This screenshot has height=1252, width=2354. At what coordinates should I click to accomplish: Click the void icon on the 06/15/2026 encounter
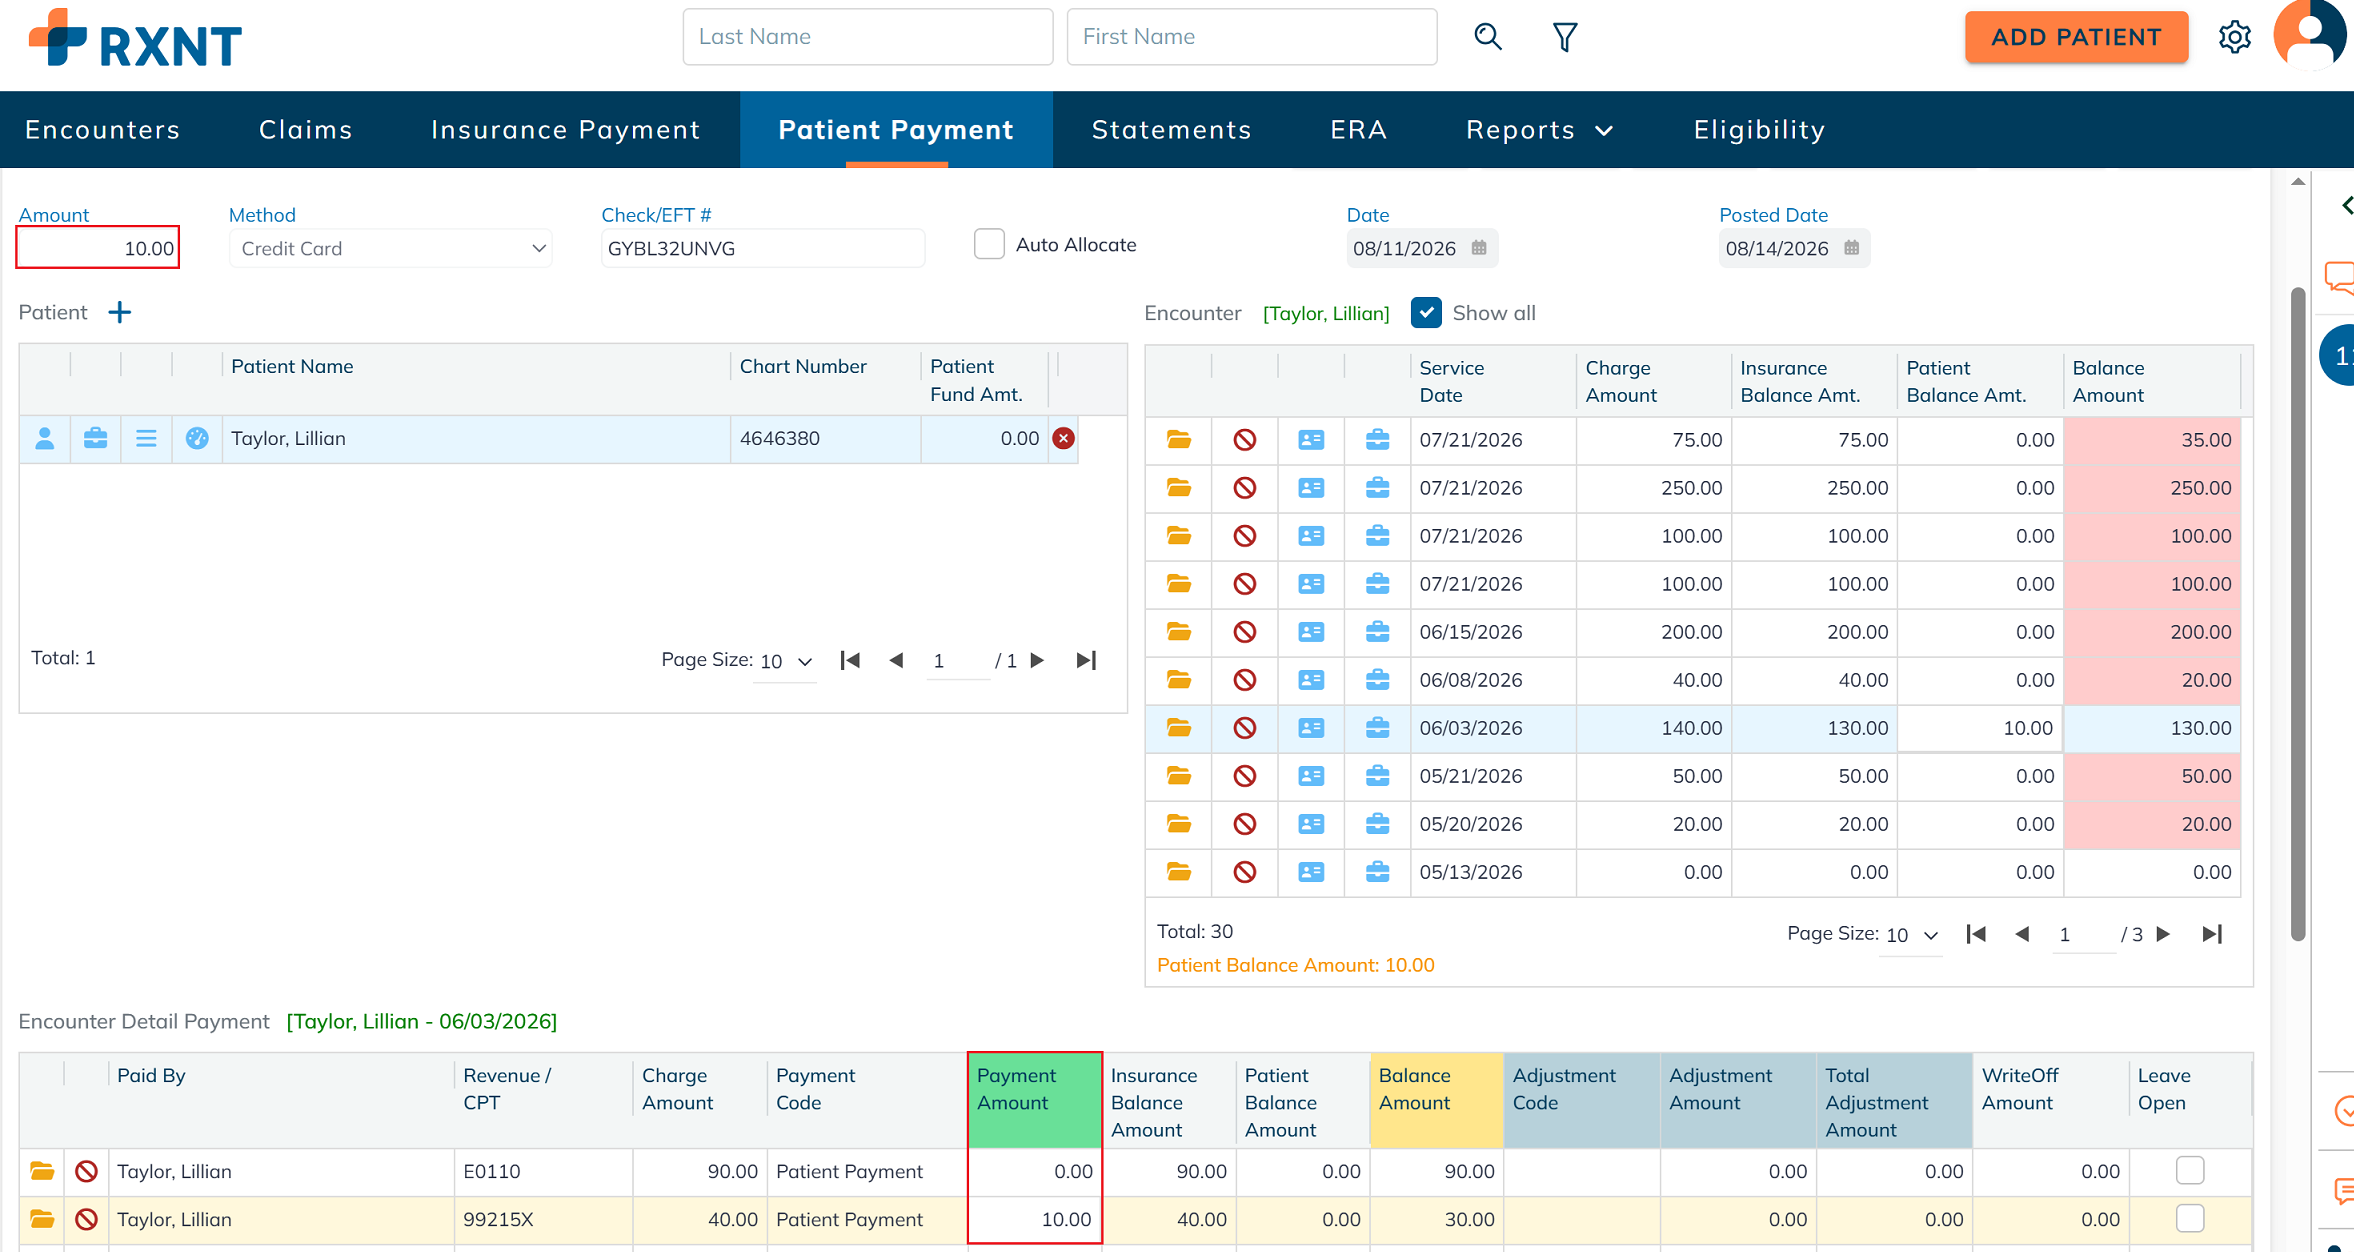[x=1244, y=632]
